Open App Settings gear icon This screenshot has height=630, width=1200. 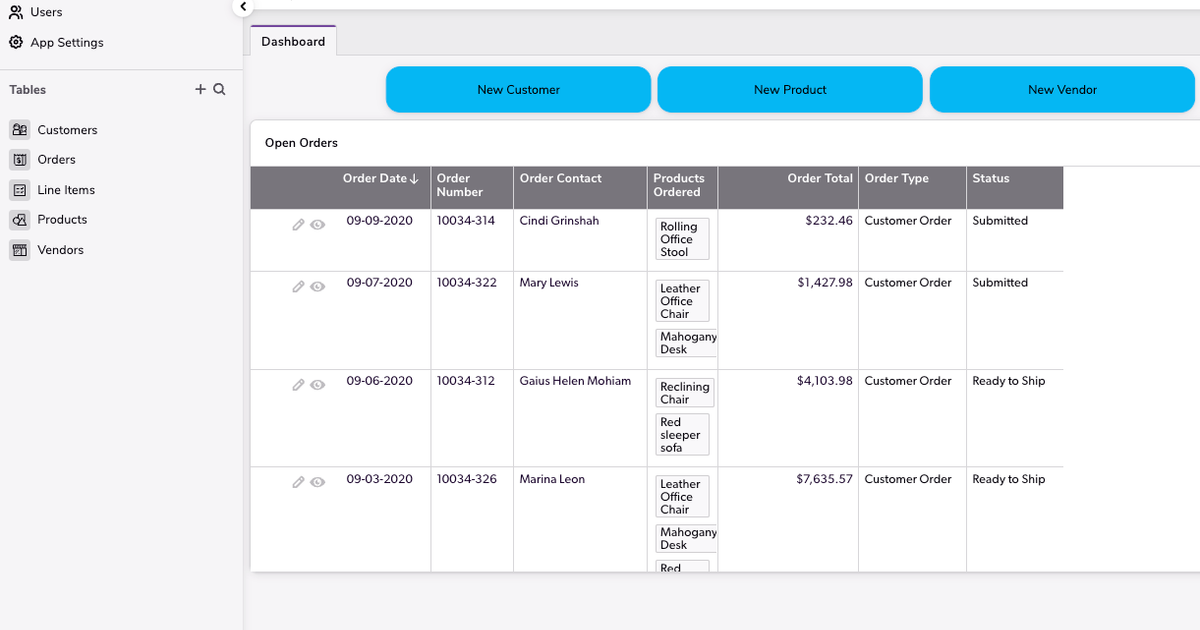[16, 42]
